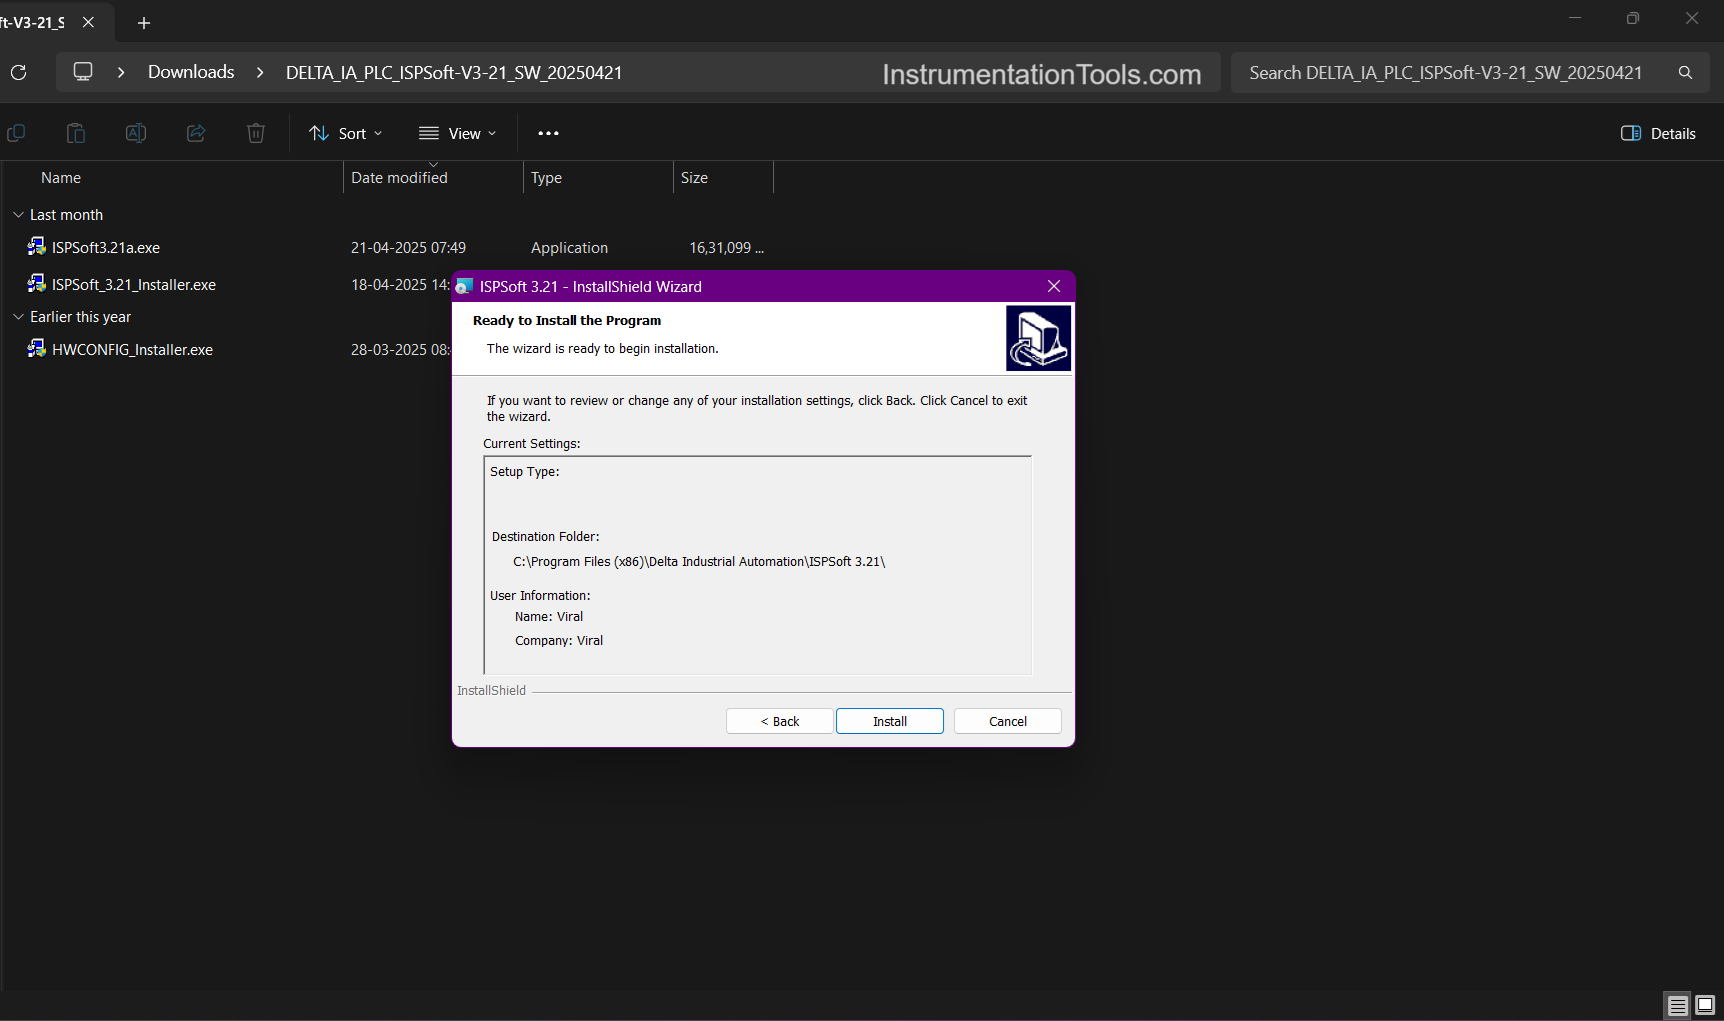Open the See more three-dots menu

(548, 133)
